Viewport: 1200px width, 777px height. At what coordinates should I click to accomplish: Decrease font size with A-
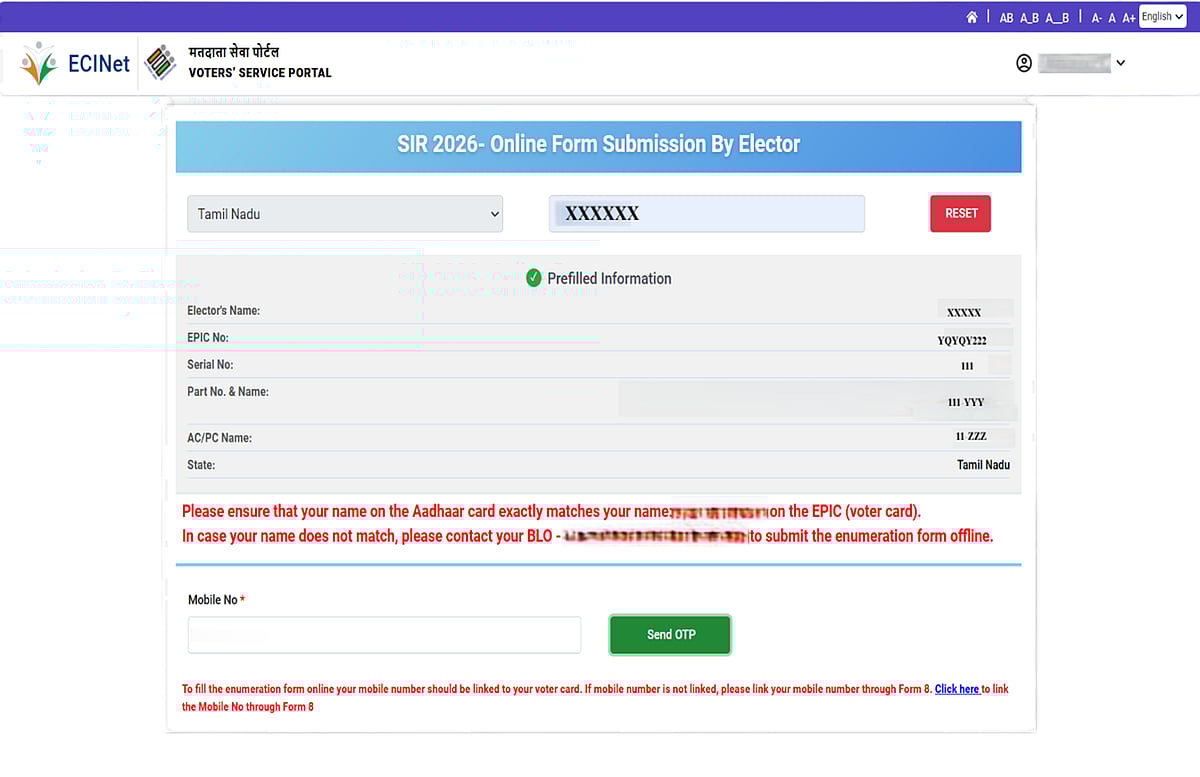(1096, 18)
